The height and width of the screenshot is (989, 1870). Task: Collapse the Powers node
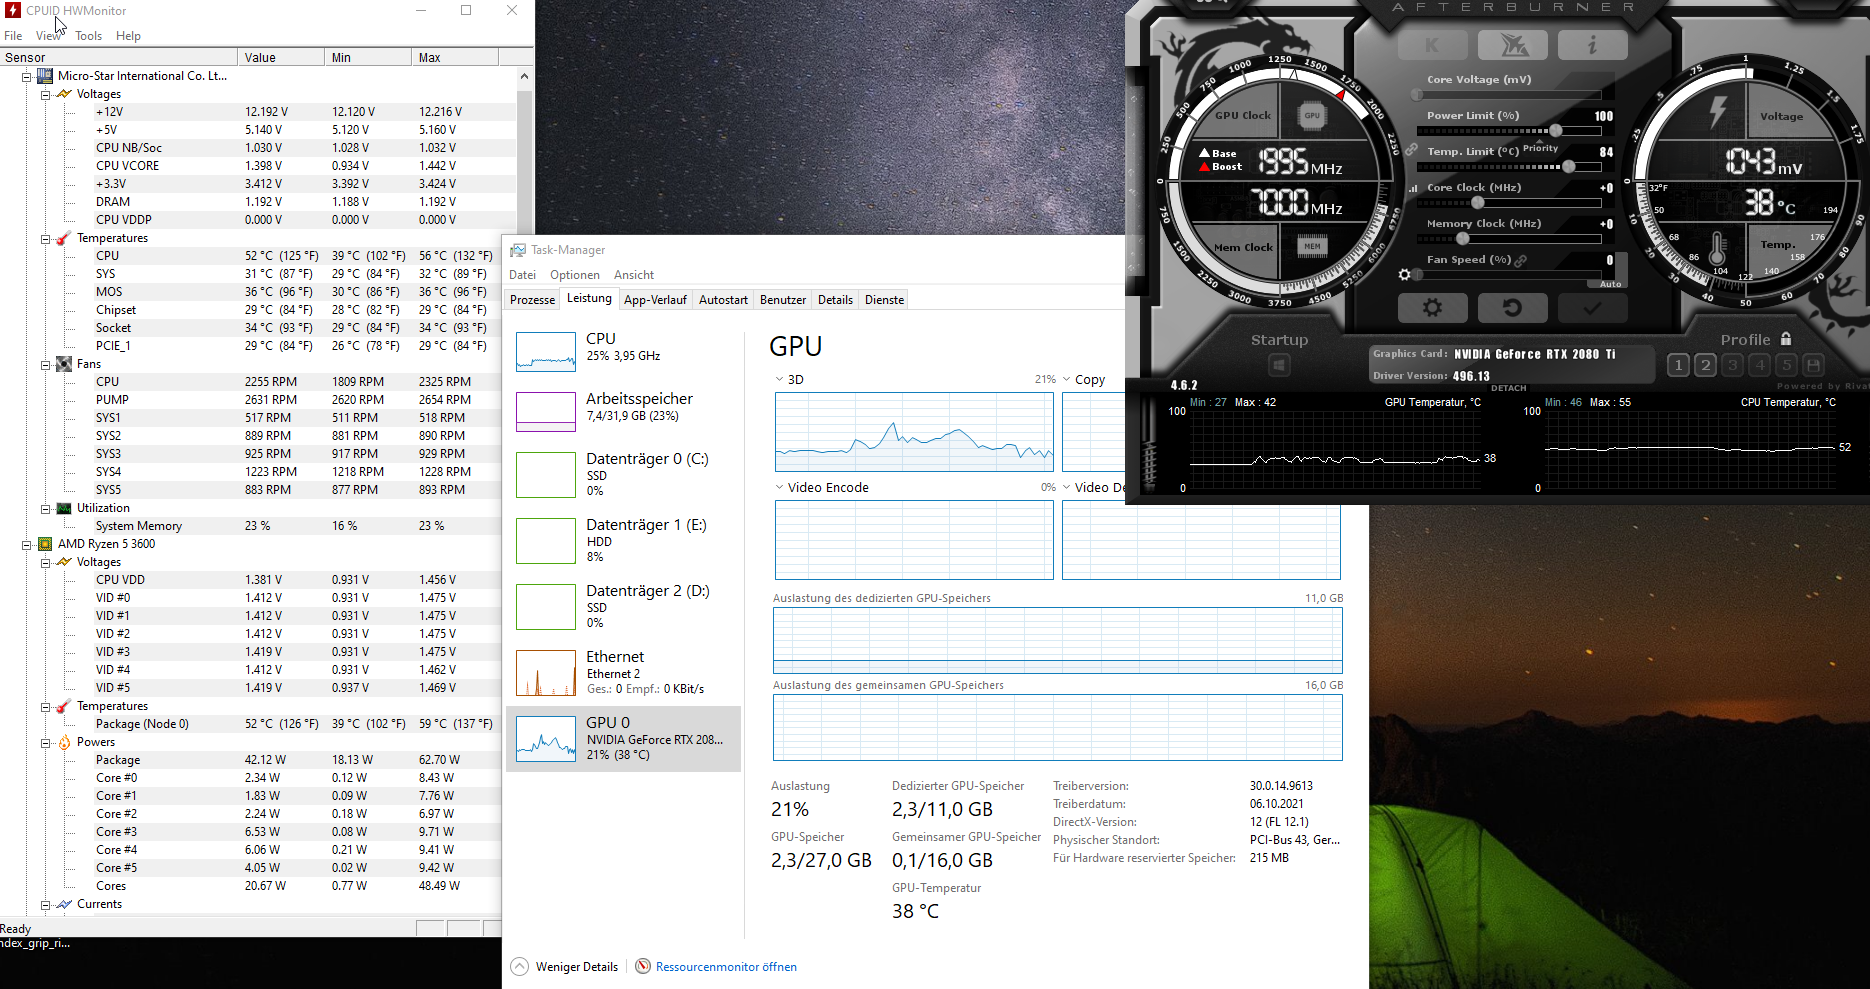(45, 743)
